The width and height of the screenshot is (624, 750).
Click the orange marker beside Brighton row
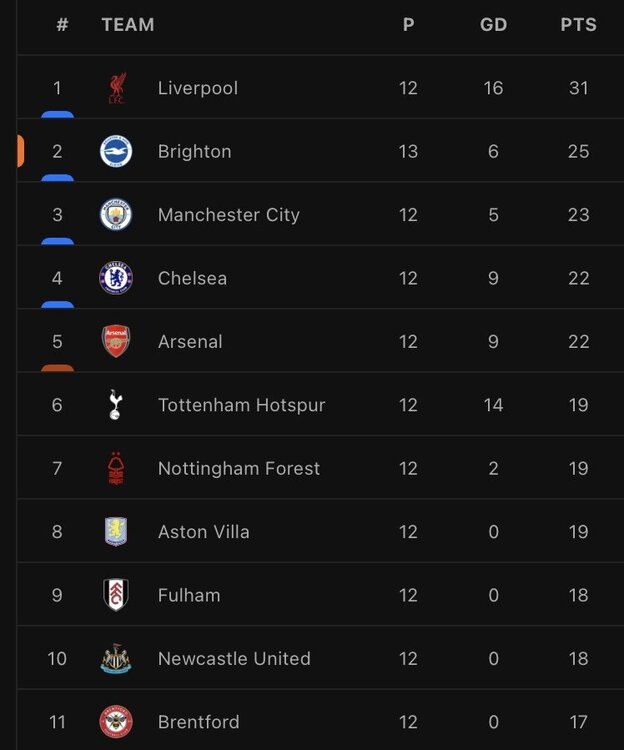21,151
